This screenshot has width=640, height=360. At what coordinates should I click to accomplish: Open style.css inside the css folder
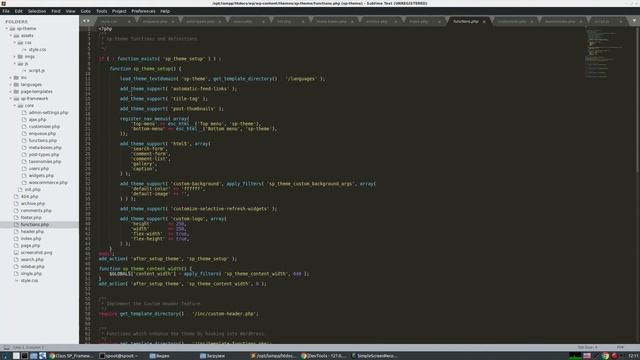click(x=37, y=49)
